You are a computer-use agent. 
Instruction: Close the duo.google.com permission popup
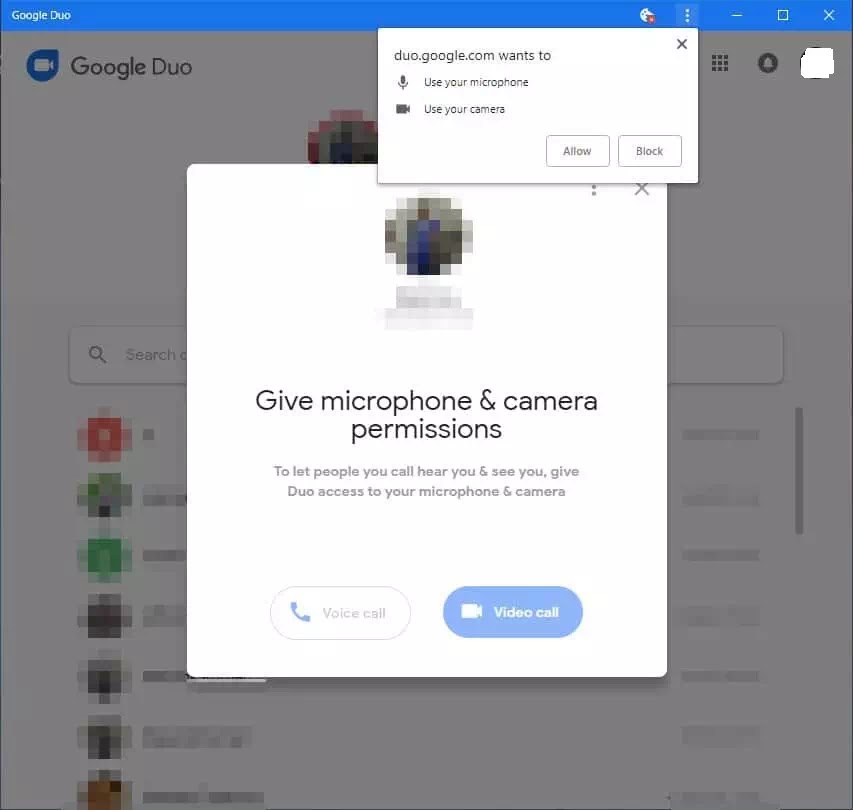tap(682, 44)
